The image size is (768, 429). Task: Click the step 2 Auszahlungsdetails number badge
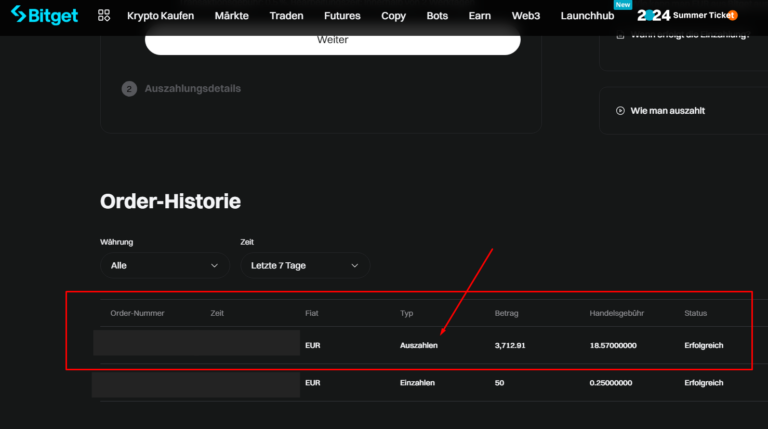coord(129,89)
